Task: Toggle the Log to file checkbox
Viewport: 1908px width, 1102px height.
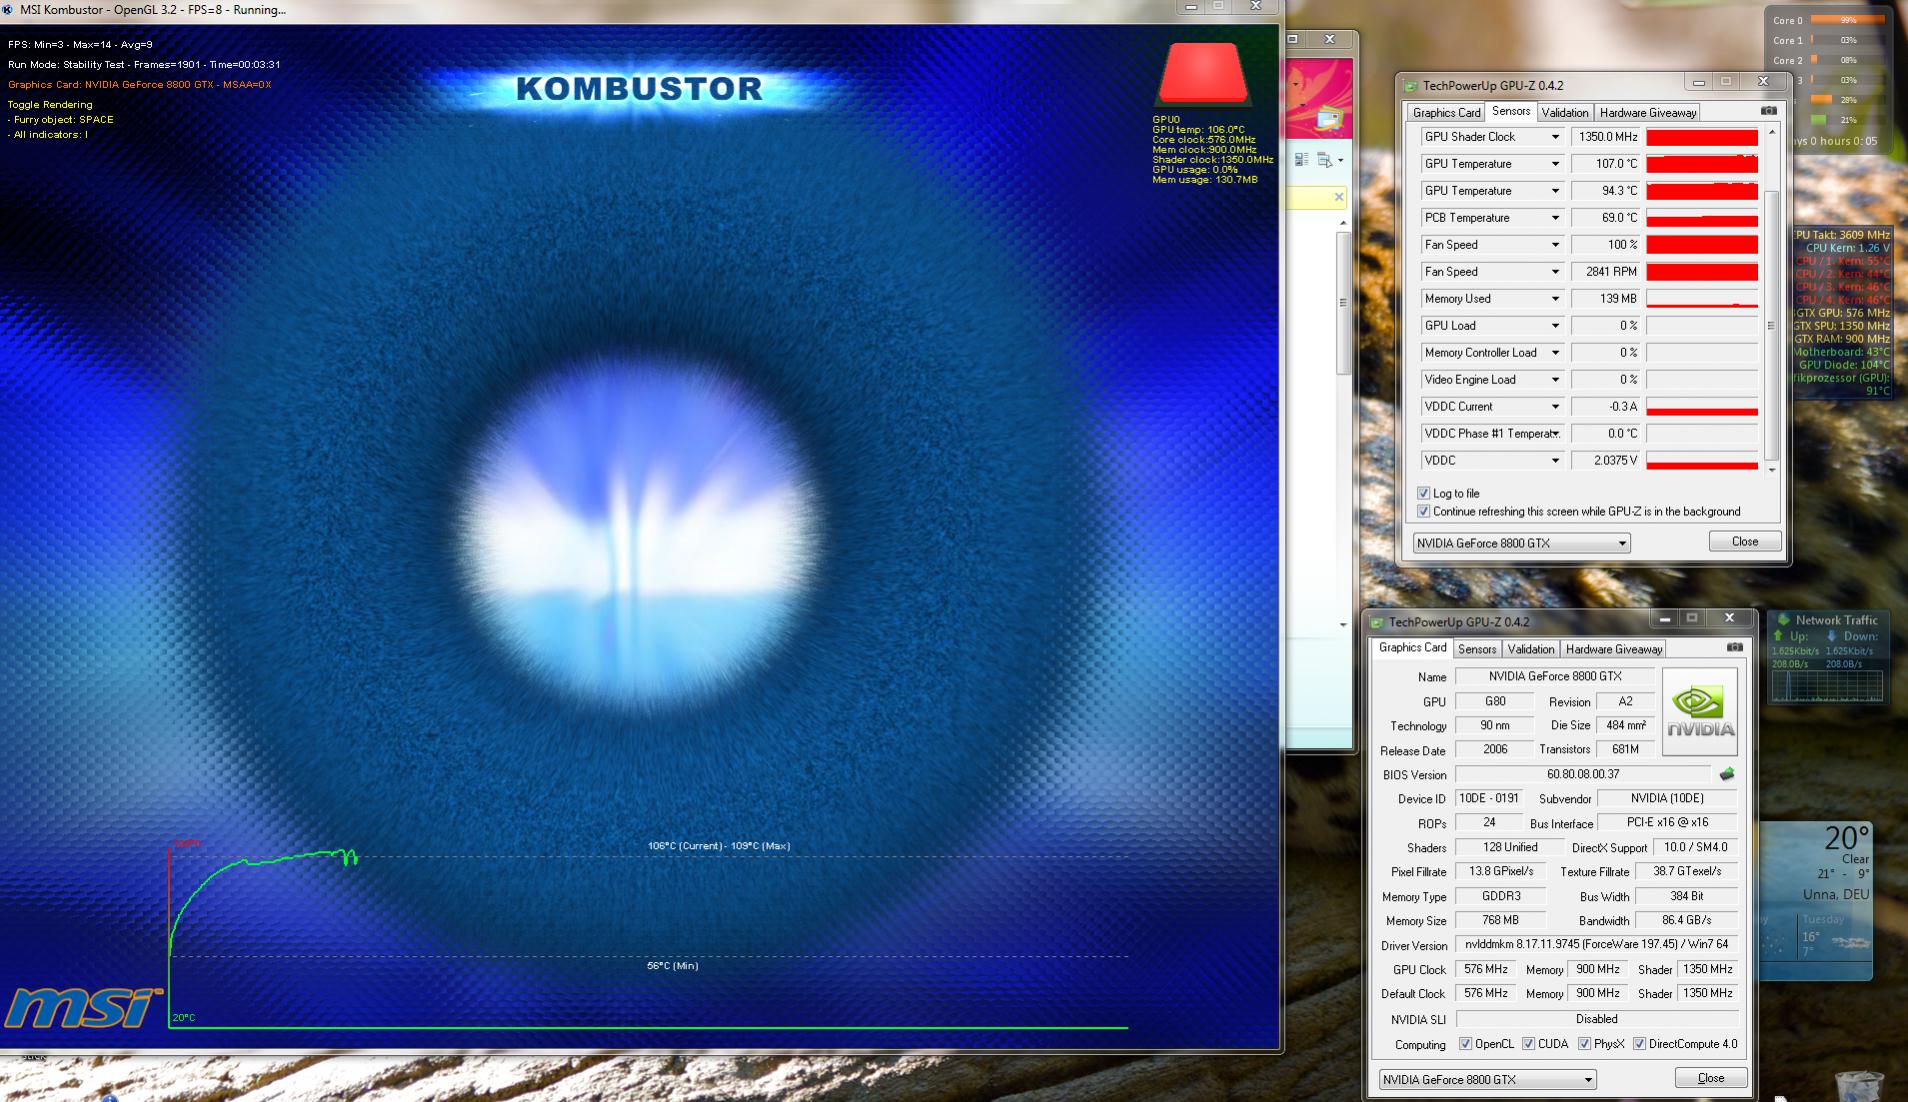Action: tap(1423, 493)
